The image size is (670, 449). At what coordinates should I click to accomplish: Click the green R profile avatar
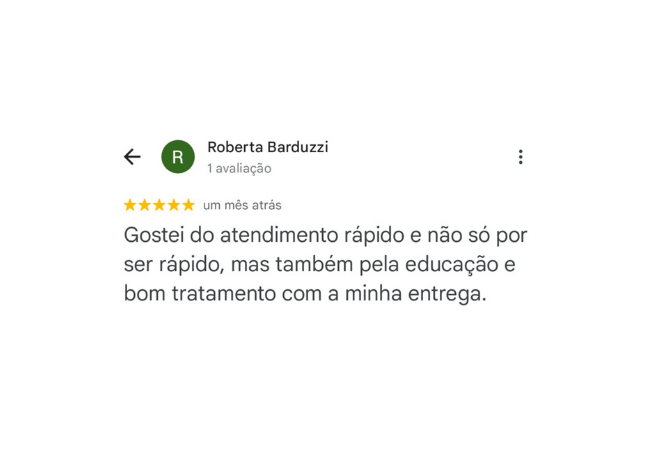178,157
